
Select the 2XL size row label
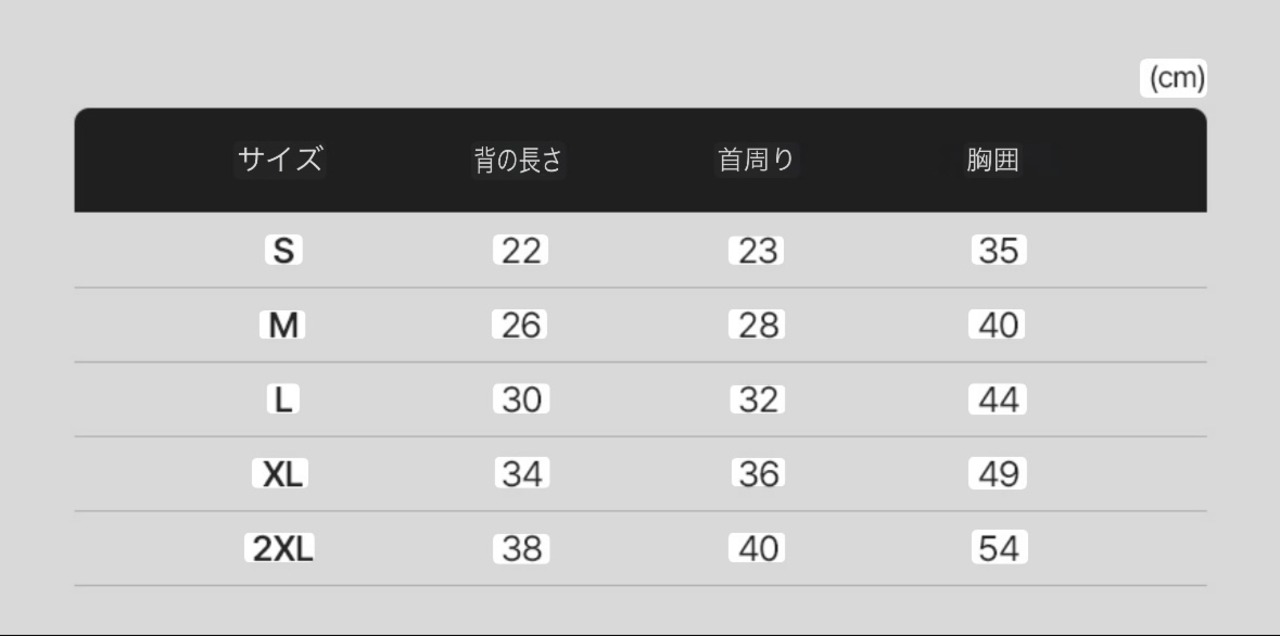282,548
